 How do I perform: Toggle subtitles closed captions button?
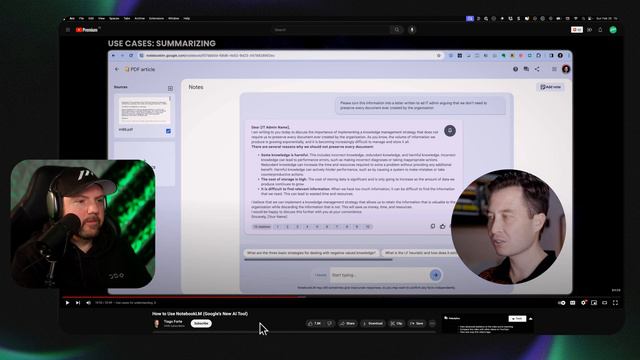pos(573,303)
